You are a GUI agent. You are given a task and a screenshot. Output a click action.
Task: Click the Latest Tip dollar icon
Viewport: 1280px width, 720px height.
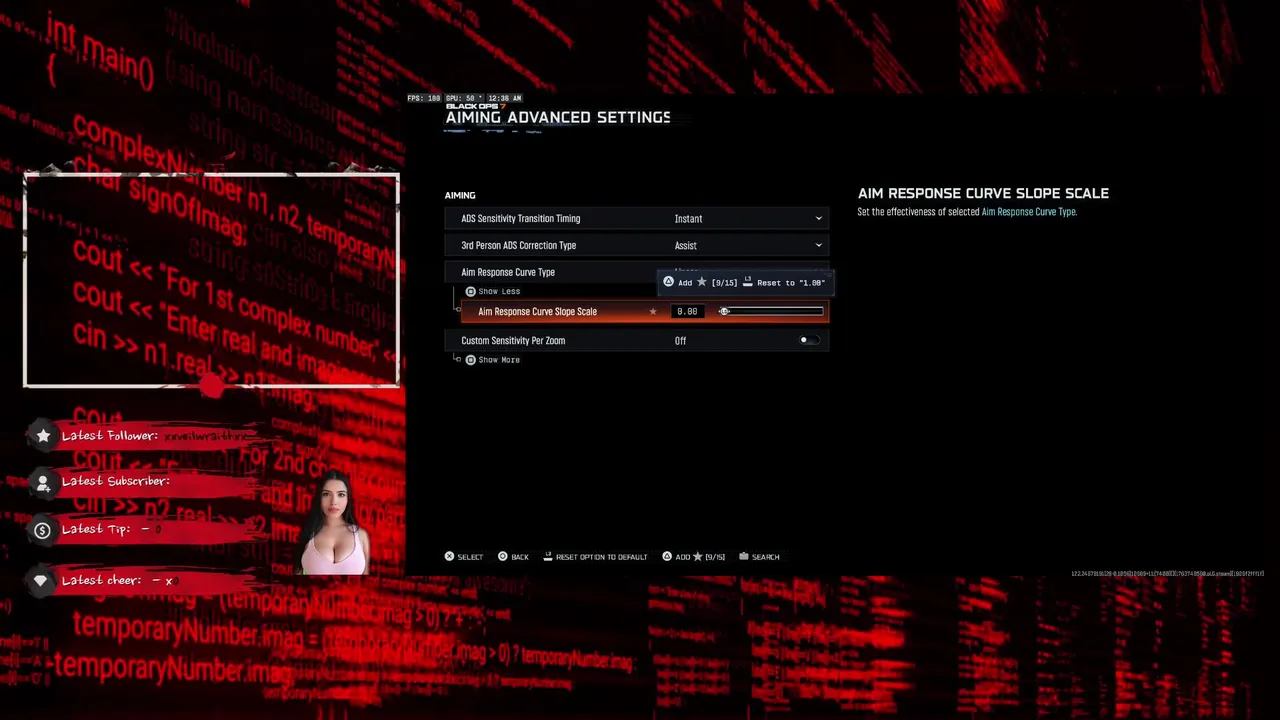pyautogui.click(x=42, y=530)
